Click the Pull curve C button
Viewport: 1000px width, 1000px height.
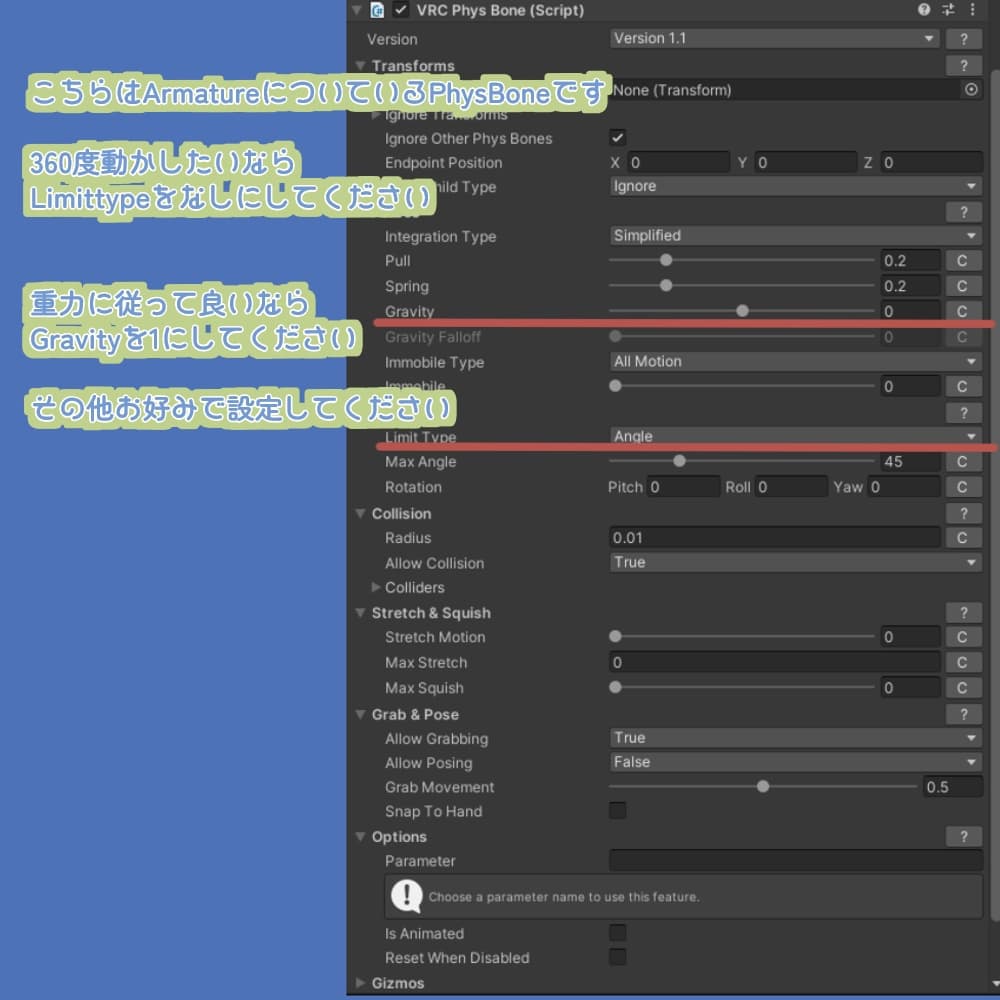click(x=963, y=261)
